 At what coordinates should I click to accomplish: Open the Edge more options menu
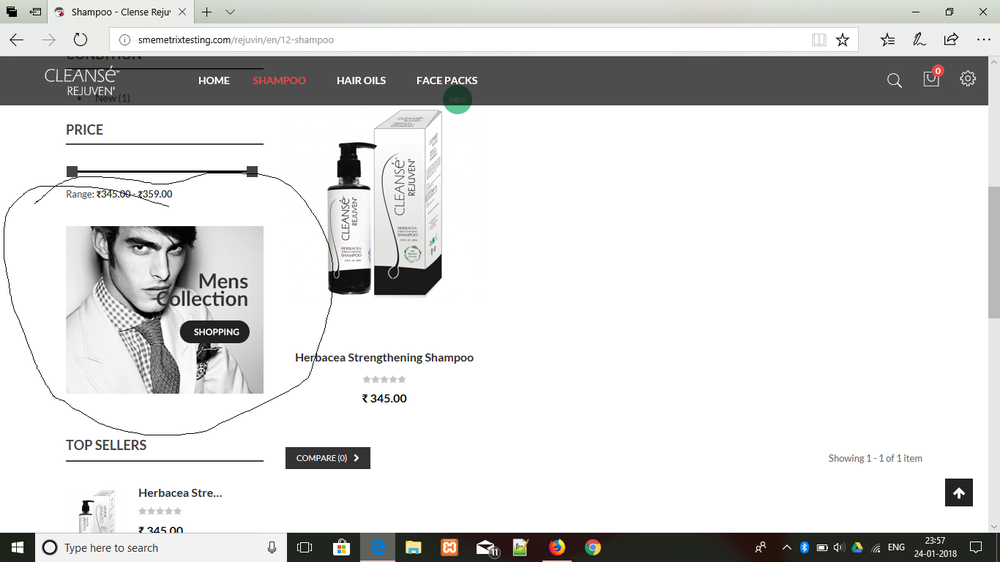tap(983, 40)
